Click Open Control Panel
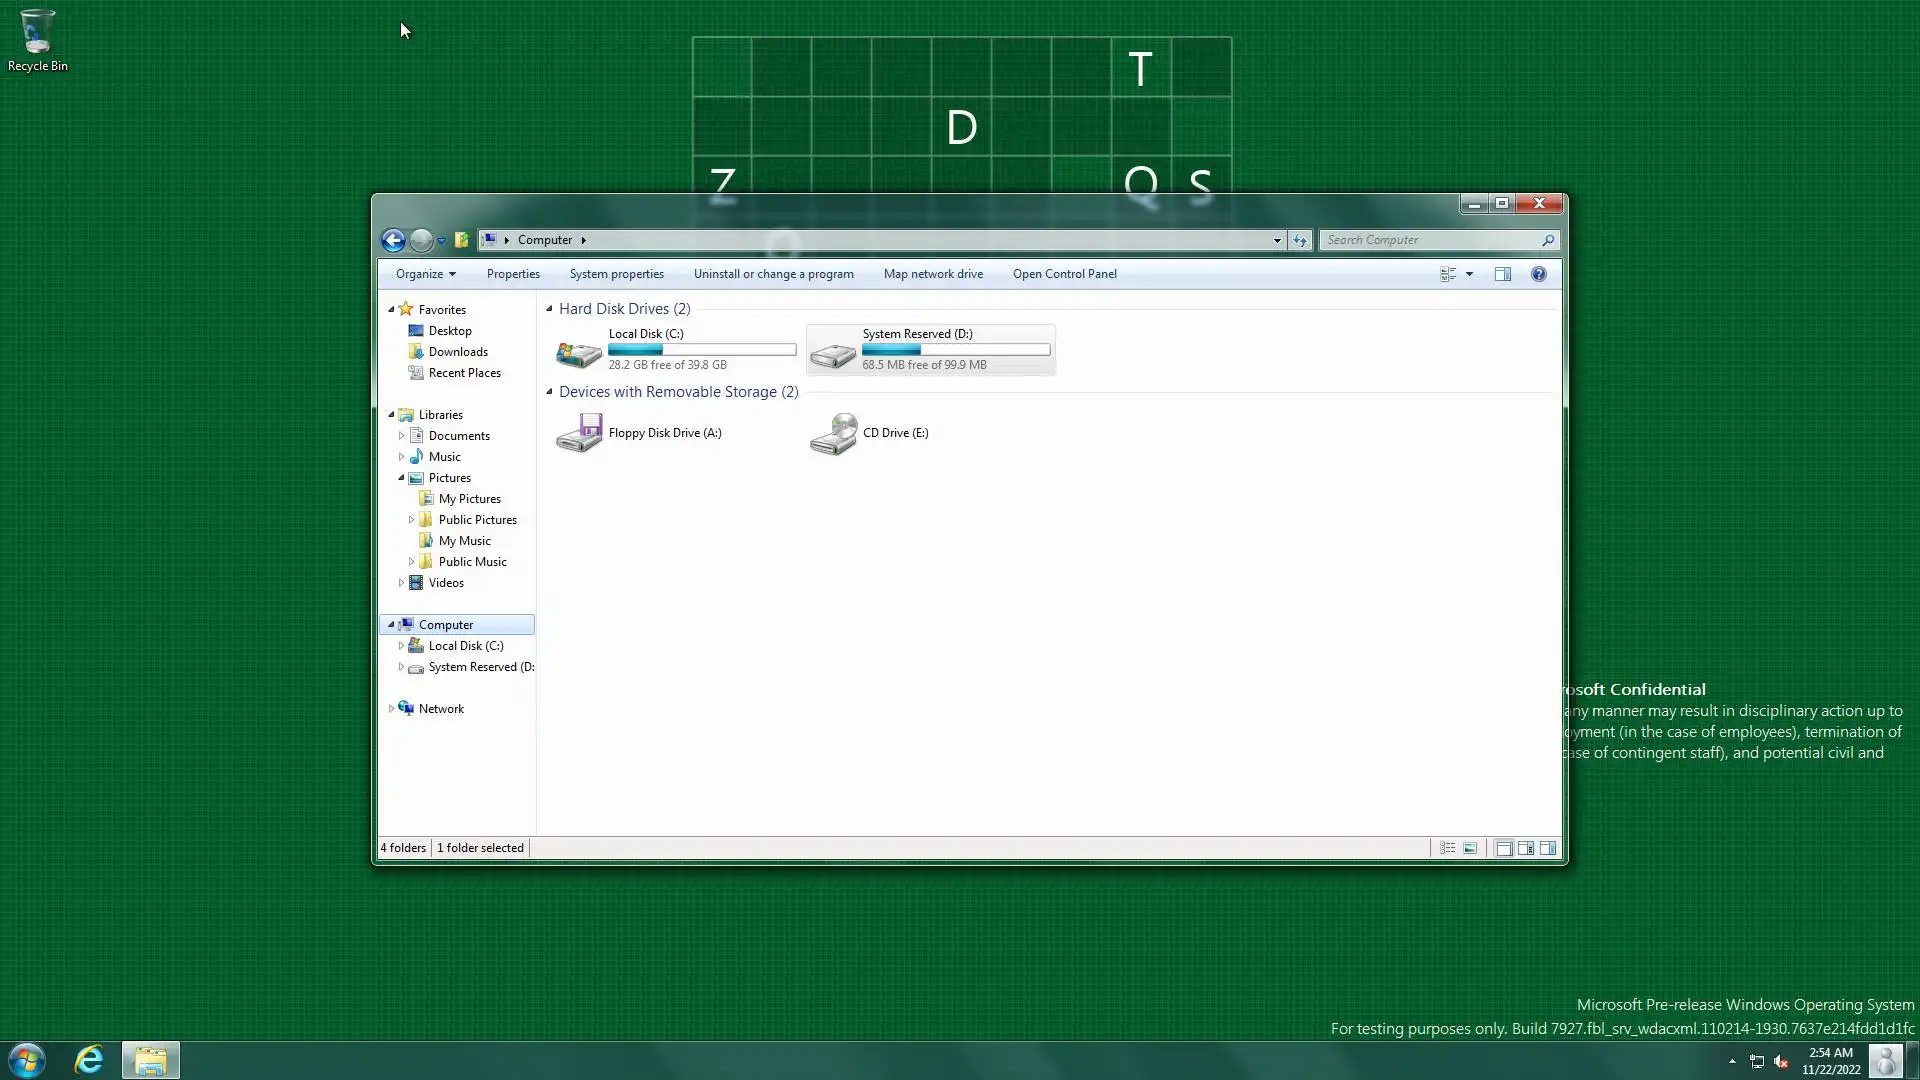Image resolution: width=1920 pixels, height=1080 pixels. point(1064,274)
